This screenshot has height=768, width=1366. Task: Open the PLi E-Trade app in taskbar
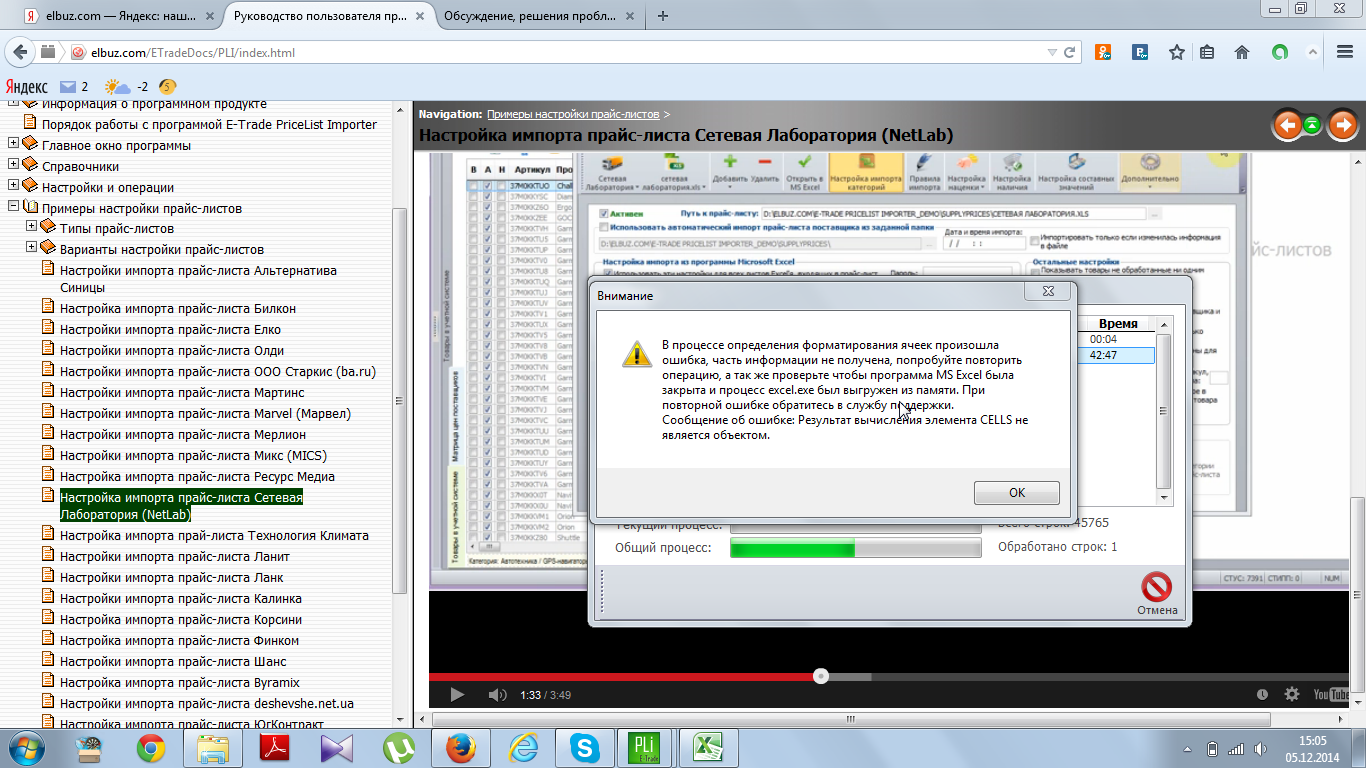point(645,747)
